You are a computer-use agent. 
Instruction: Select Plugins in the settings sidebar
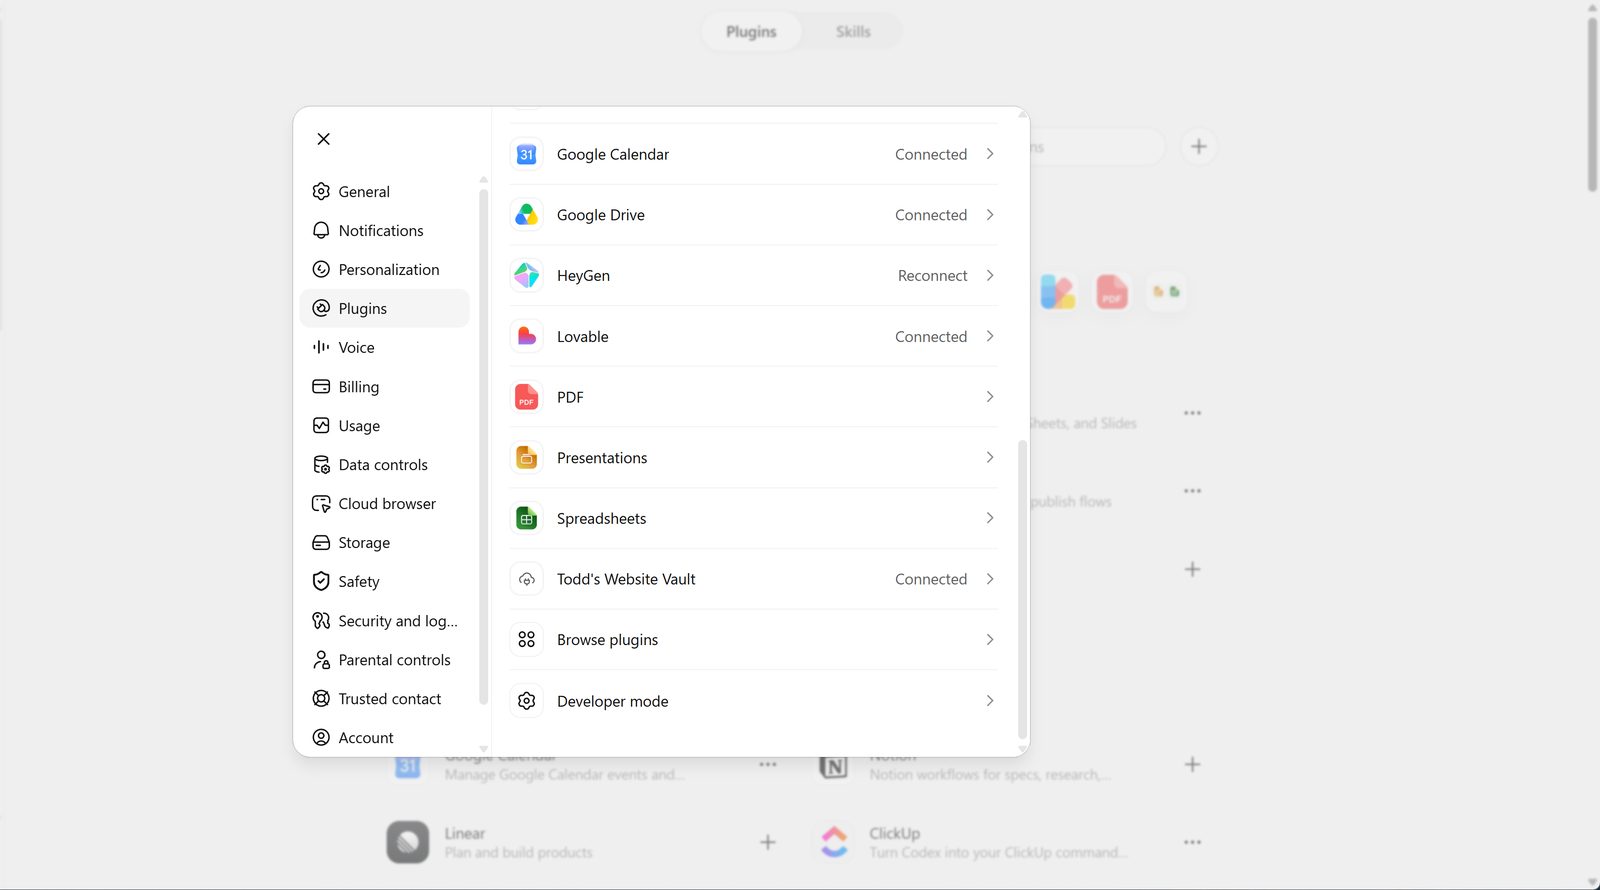tap(385, 308)
